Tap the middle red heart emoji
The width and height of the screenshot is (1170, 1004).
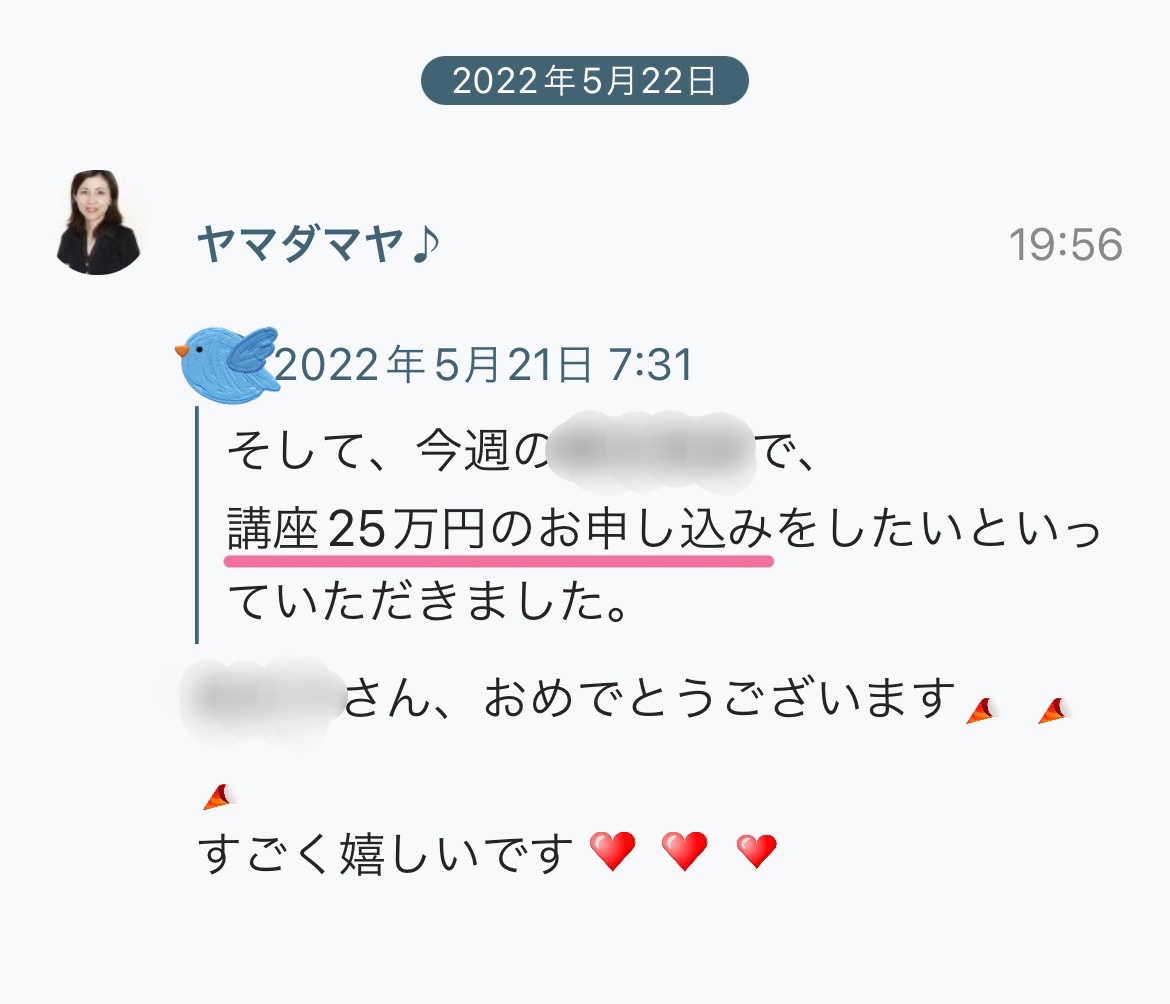pyautogui.click(x=684, y=851)
